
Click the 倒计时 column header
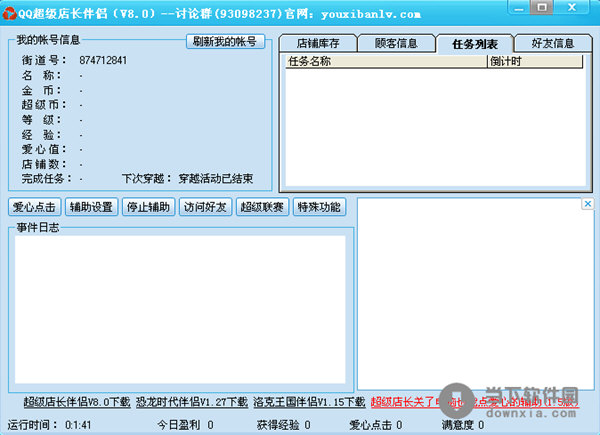[535, 62]
